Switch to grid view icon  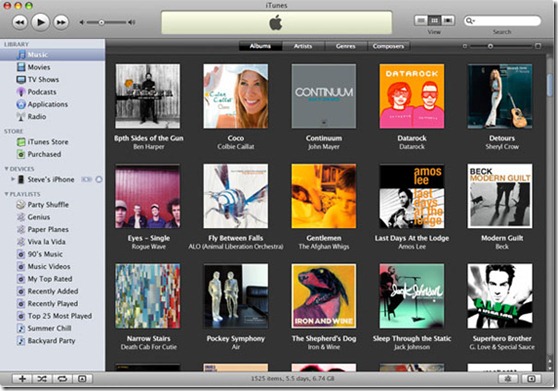[434, 20]
